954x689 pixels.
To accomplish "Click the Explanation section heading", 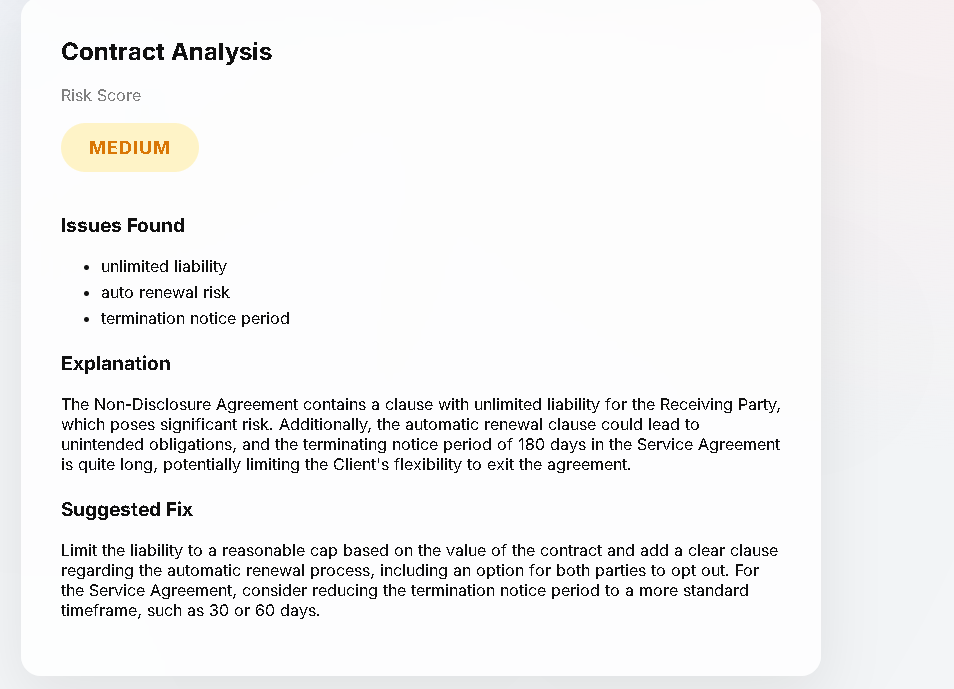I will tap(116, 363).
